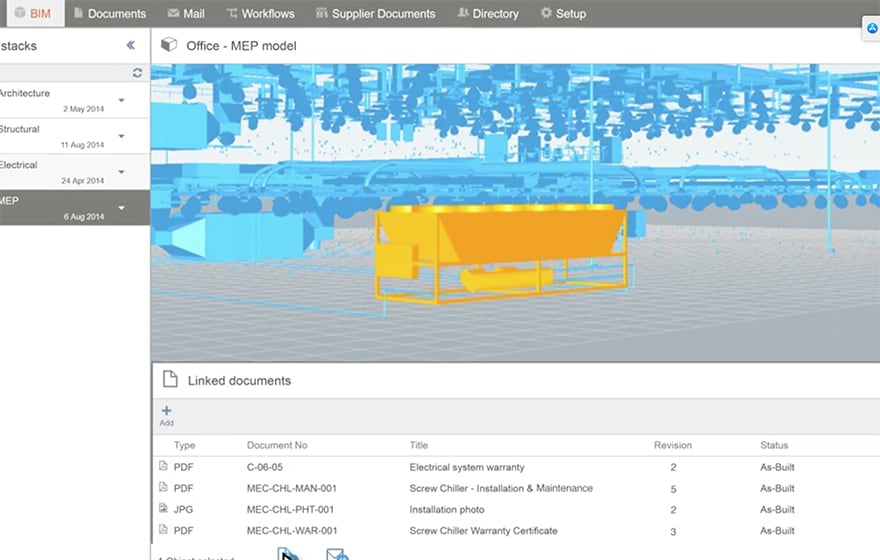The width and height of the screenshot is (880, 560).
Task: Click the PDF icon for document C-06-05
Action: click(x=163, y=466)
